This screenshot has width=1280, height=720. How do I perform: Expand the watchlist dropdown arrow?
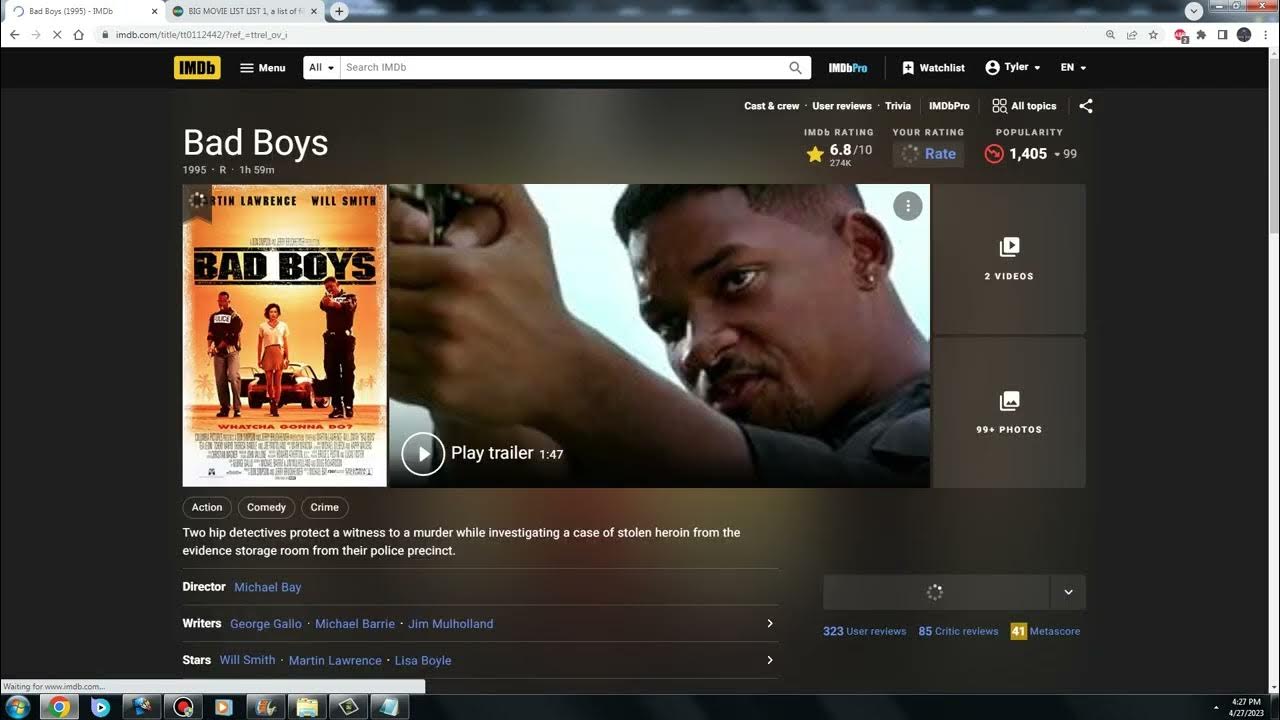(1068, 592)
